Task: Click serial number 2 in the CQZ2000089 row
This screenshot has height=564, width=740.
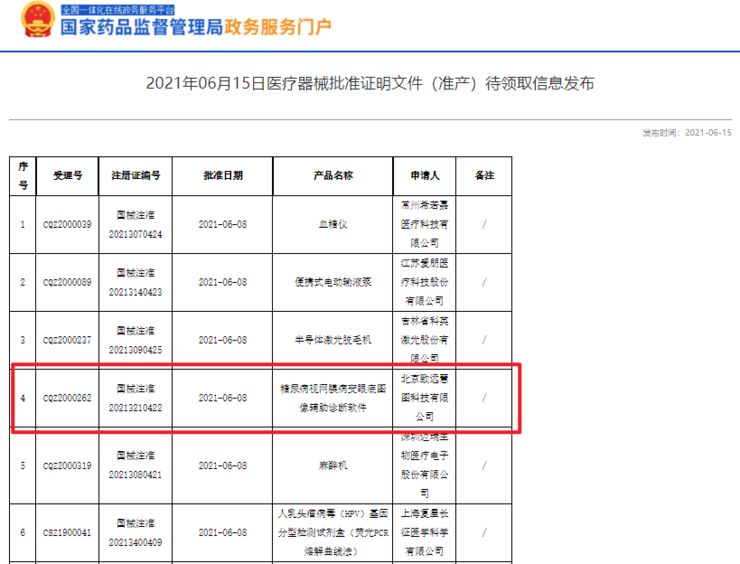Action: coord(23,282)
